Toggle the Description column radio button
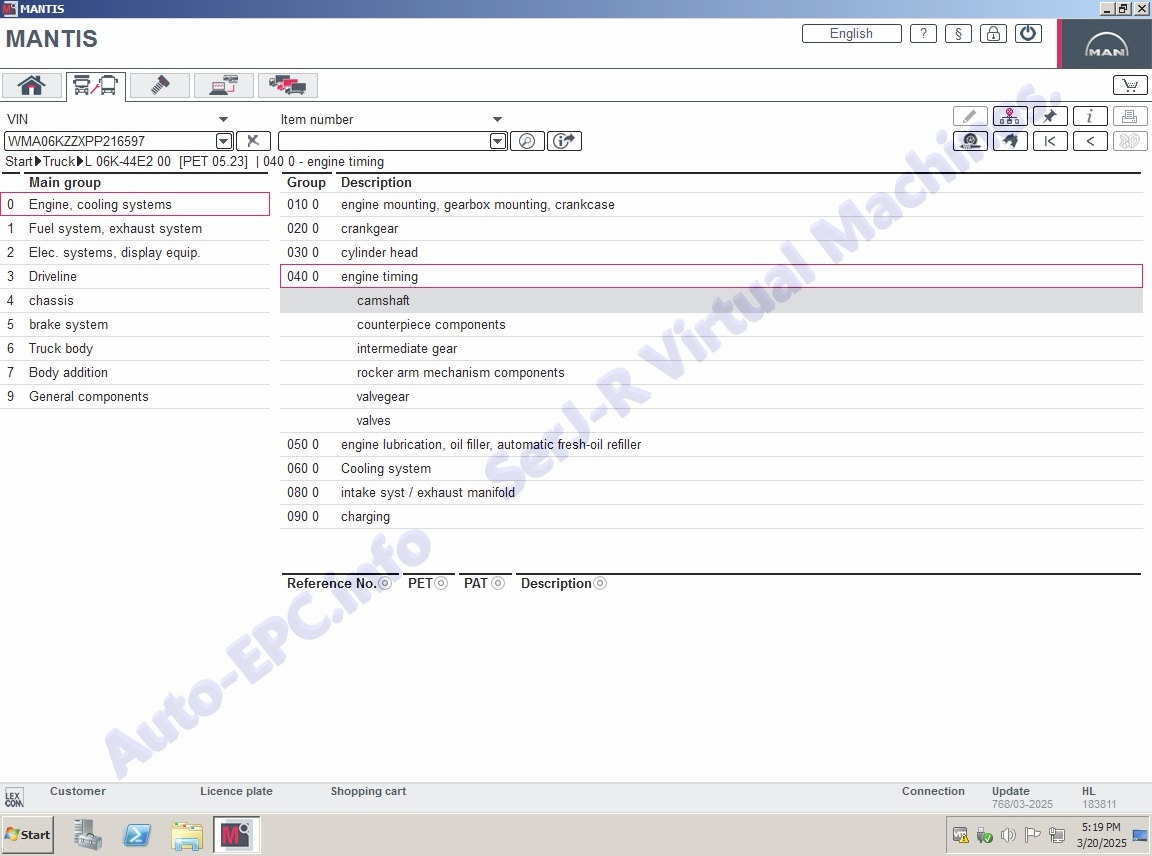 [600, 583]
